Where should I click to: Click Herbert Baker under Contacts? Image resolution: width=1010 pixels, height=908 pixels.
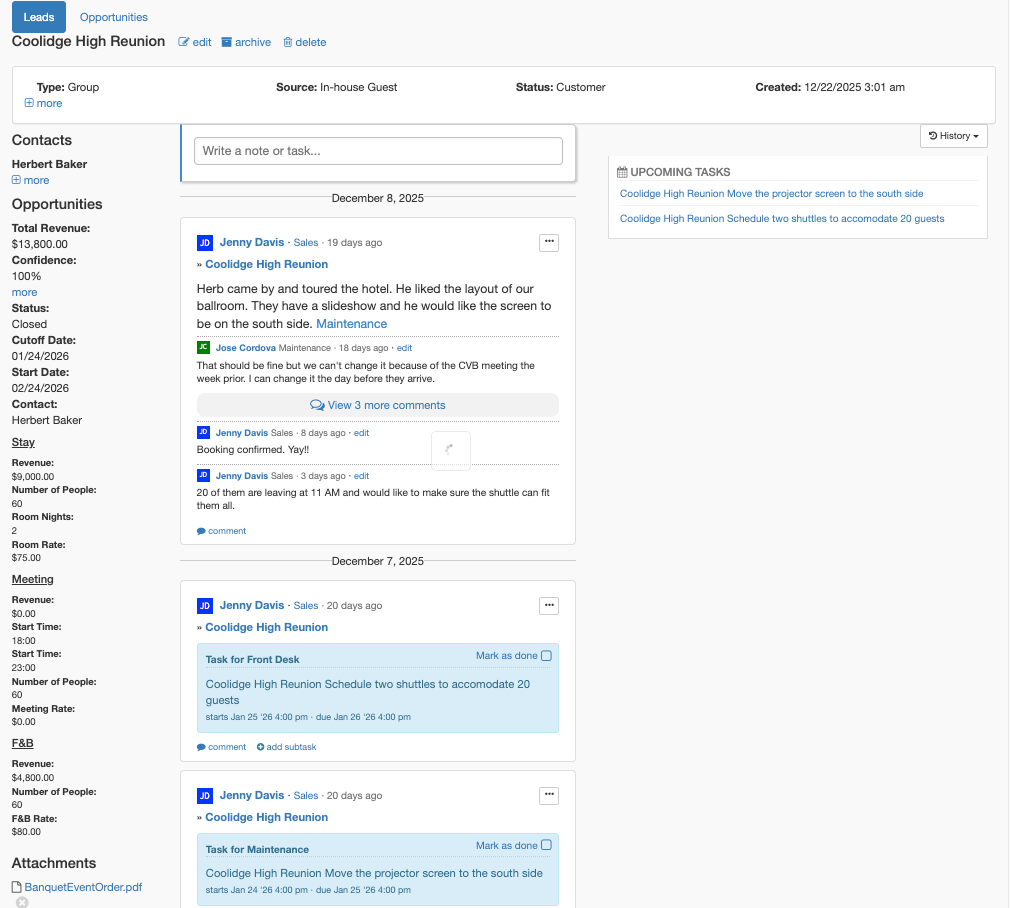click(49, 164)
